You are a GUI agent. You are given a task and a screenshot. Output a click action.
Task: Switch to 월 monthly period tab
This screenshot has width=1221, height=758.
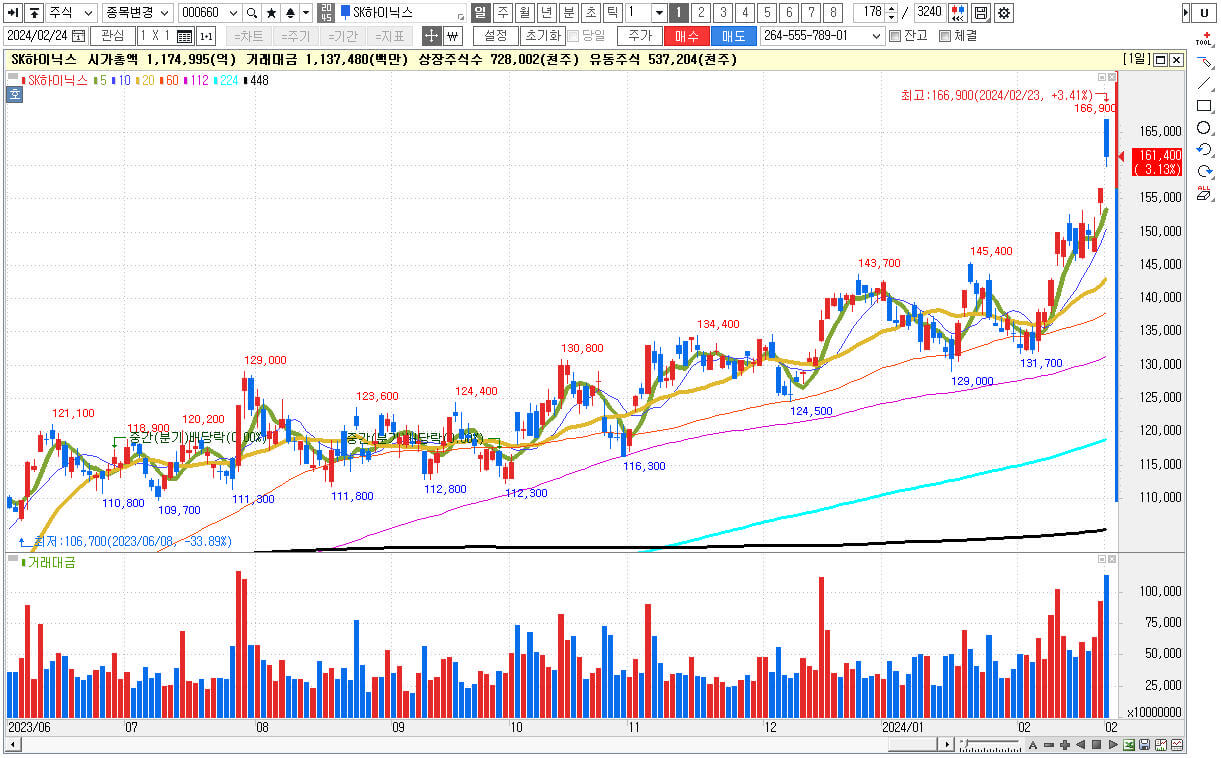(x=525, y=13)
